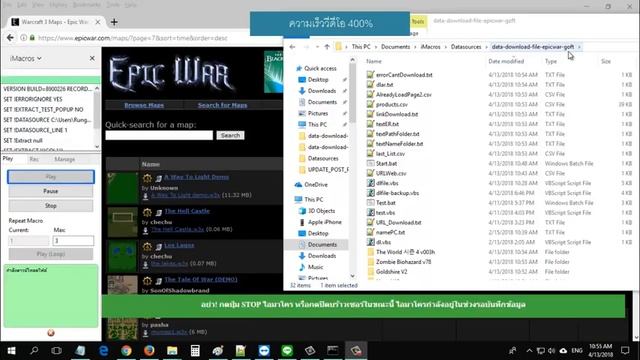Click the Quick-search for a map field

159,135
